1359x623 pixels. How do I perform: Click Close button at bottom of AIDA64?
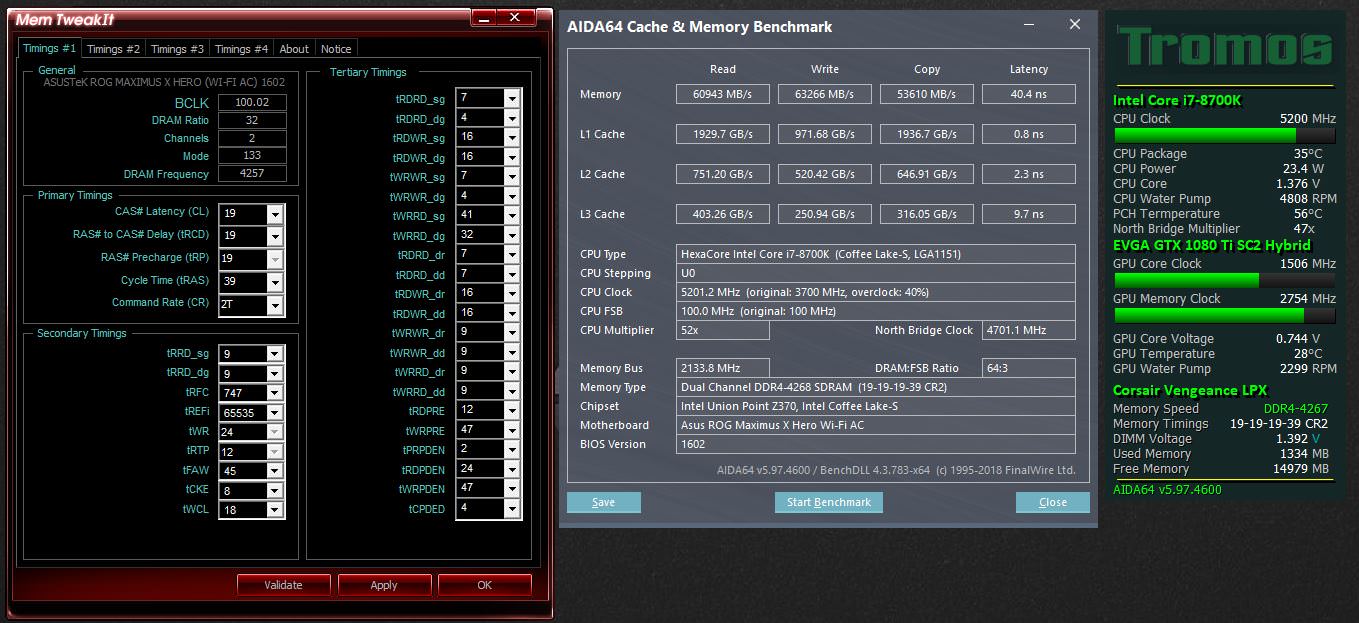[x=1052, y=502]
